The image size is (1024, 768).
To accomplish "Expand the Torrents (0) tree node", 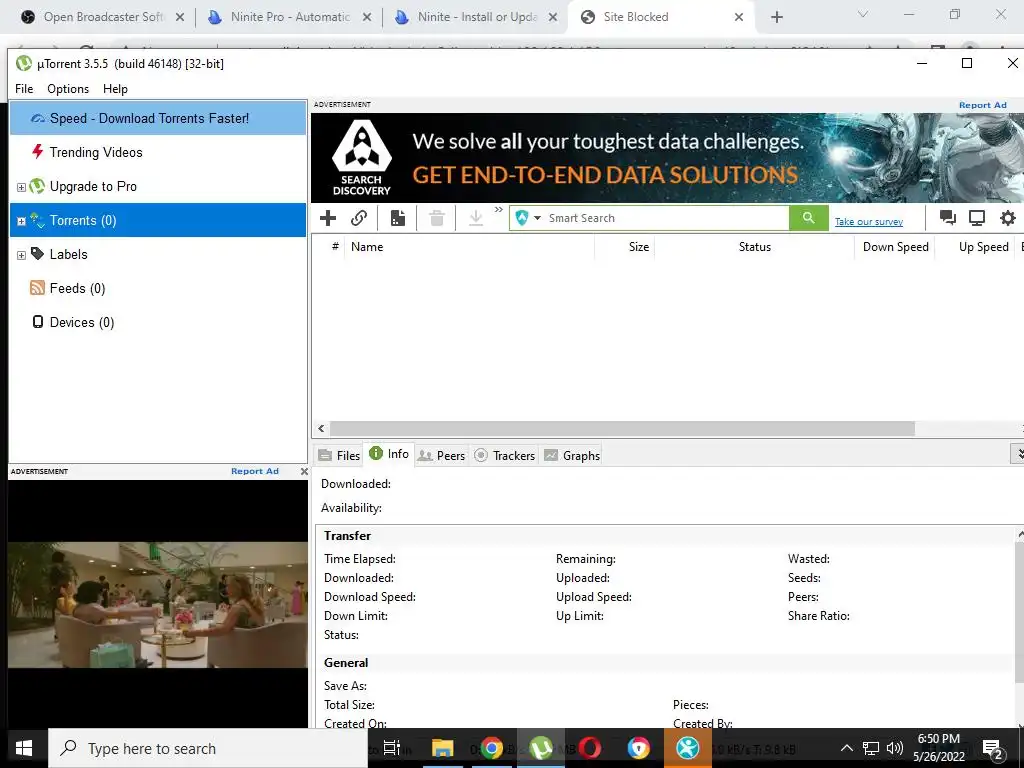I will point(21,221).
